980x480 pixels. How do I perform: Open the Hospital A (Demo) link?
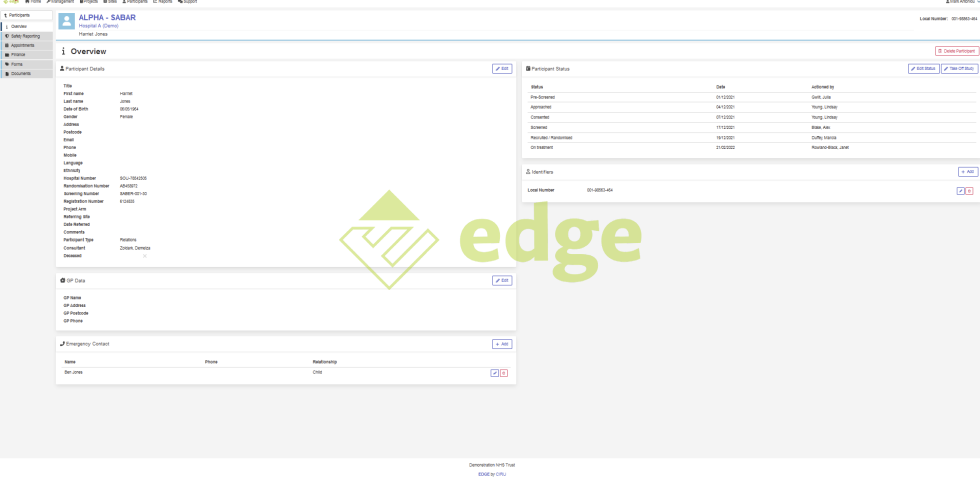click(98, 26)
